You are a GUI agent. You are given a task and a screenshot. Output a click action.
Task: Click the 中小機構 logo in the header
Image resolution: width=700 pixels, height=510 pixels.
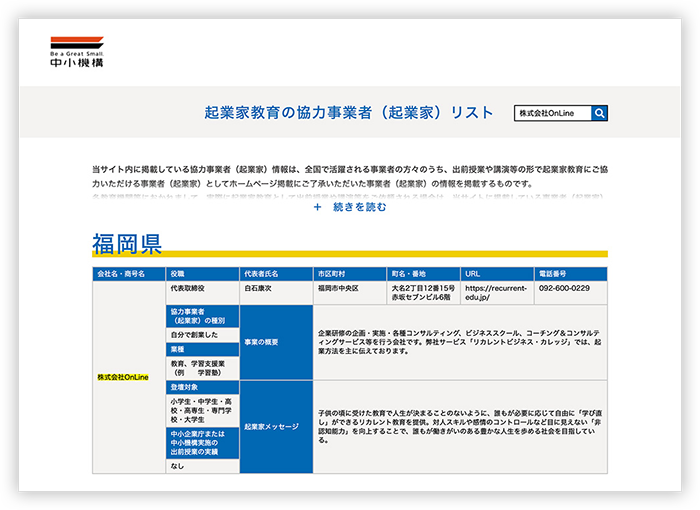pos(77,52)
